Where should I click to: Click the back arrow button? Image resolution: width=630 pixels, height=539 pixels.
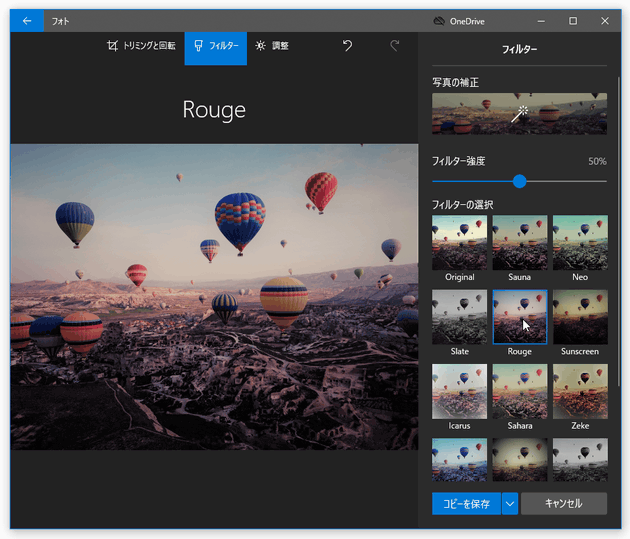pos(27,20)
